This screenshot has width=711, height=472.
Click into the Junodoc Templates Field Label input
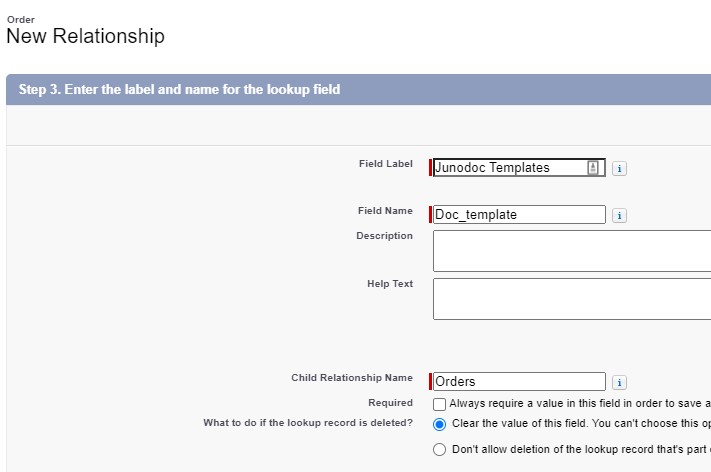coord(519,167)
